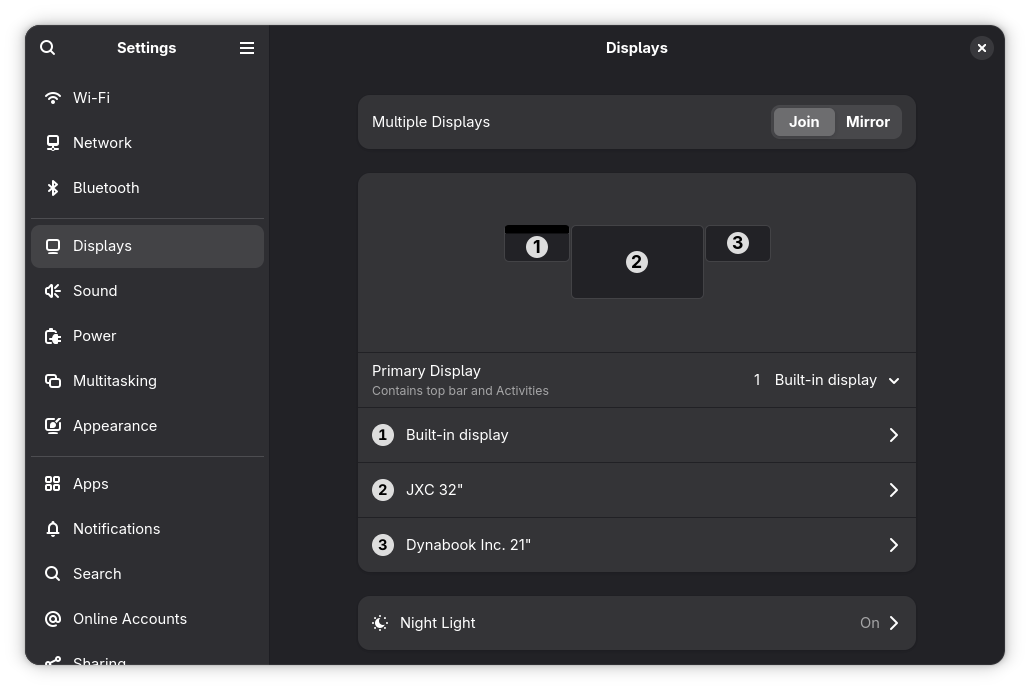The height and width of the screenshot is (690, 1030).
Task: Click the Bluetooth icon in sidebar
Action: (x=53, y=188)
